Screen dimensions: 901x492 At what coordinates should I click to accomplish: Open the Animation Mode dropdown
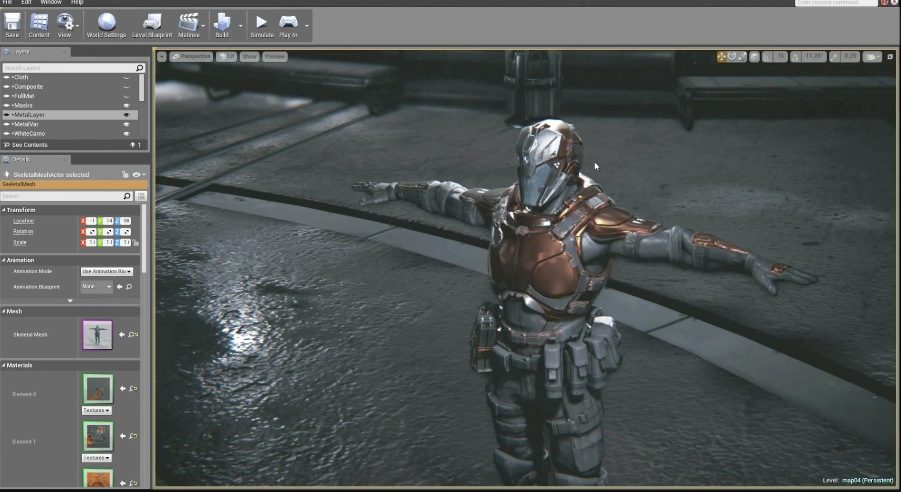[107, 271]
